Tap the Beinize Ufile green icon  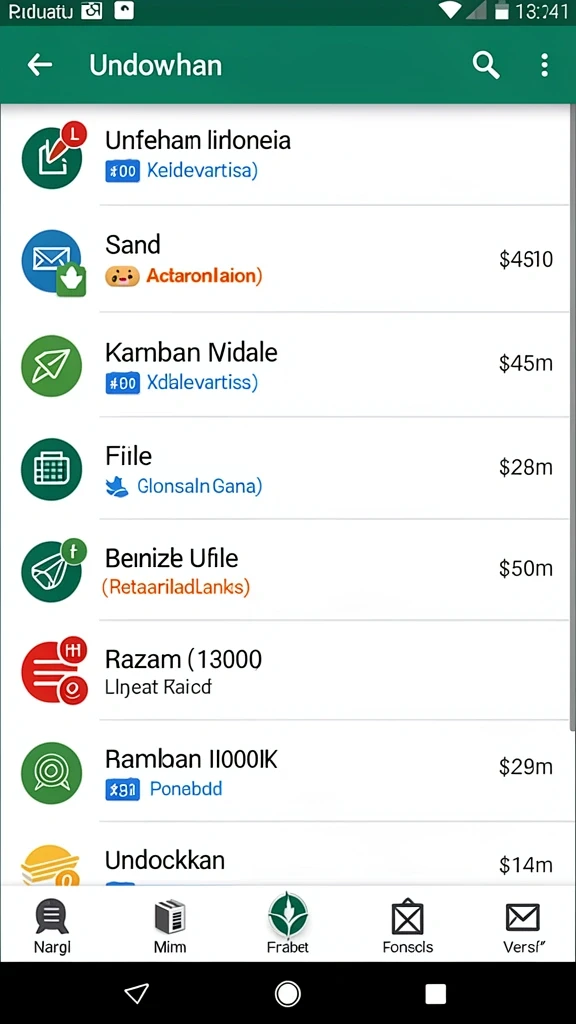pyautogui.click(x=54, y=569)
